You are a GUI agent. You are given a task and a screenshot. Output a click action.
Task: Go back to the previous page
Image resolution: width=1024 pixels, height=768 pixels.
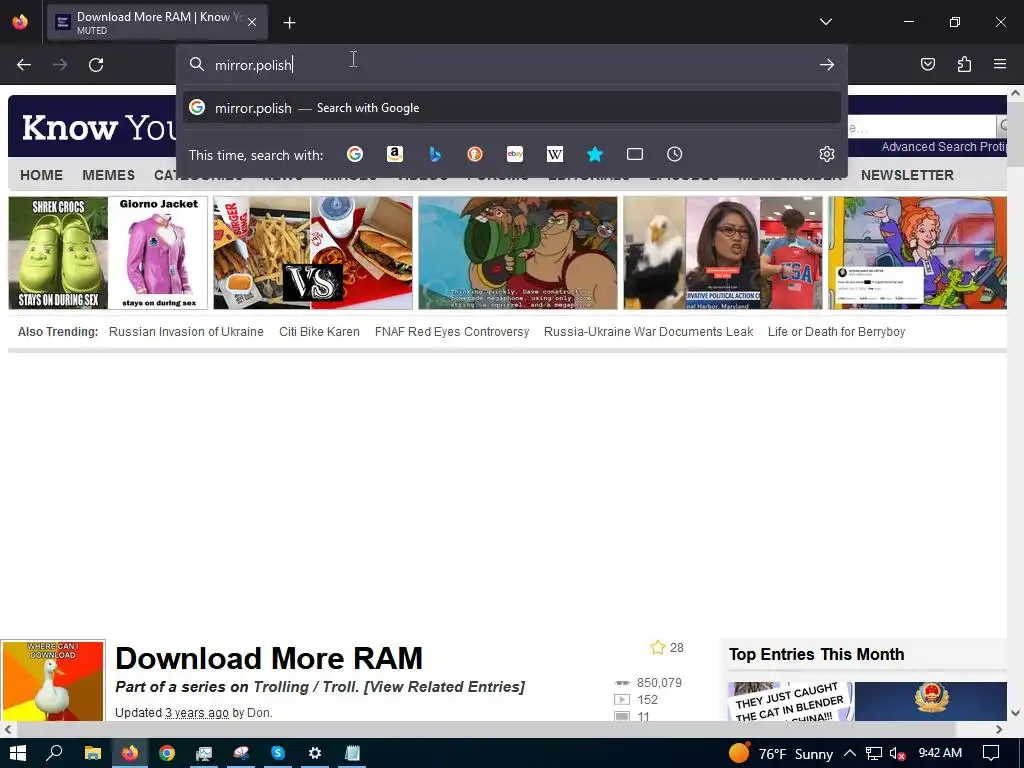pos(24,65)
